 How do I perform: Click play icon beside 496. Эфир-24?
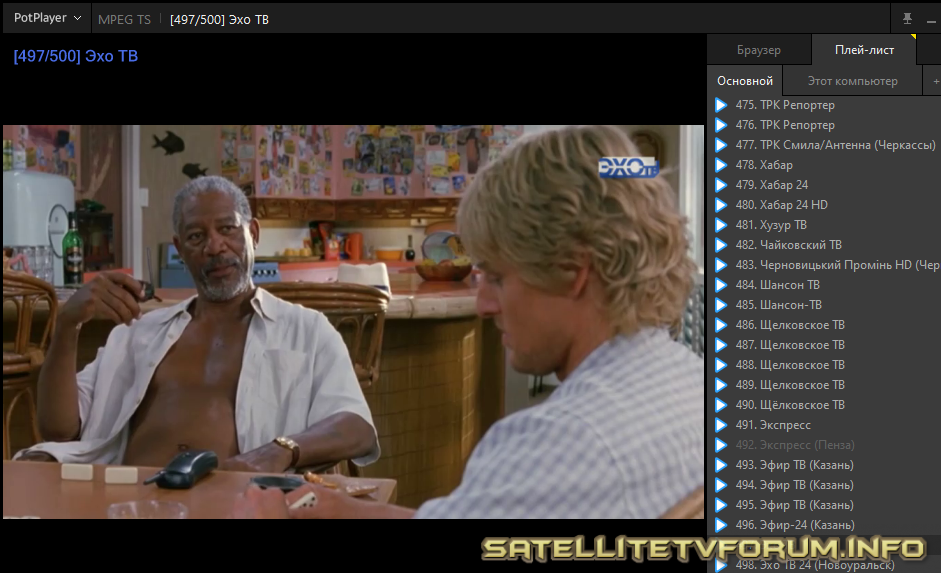pos(721,525)
